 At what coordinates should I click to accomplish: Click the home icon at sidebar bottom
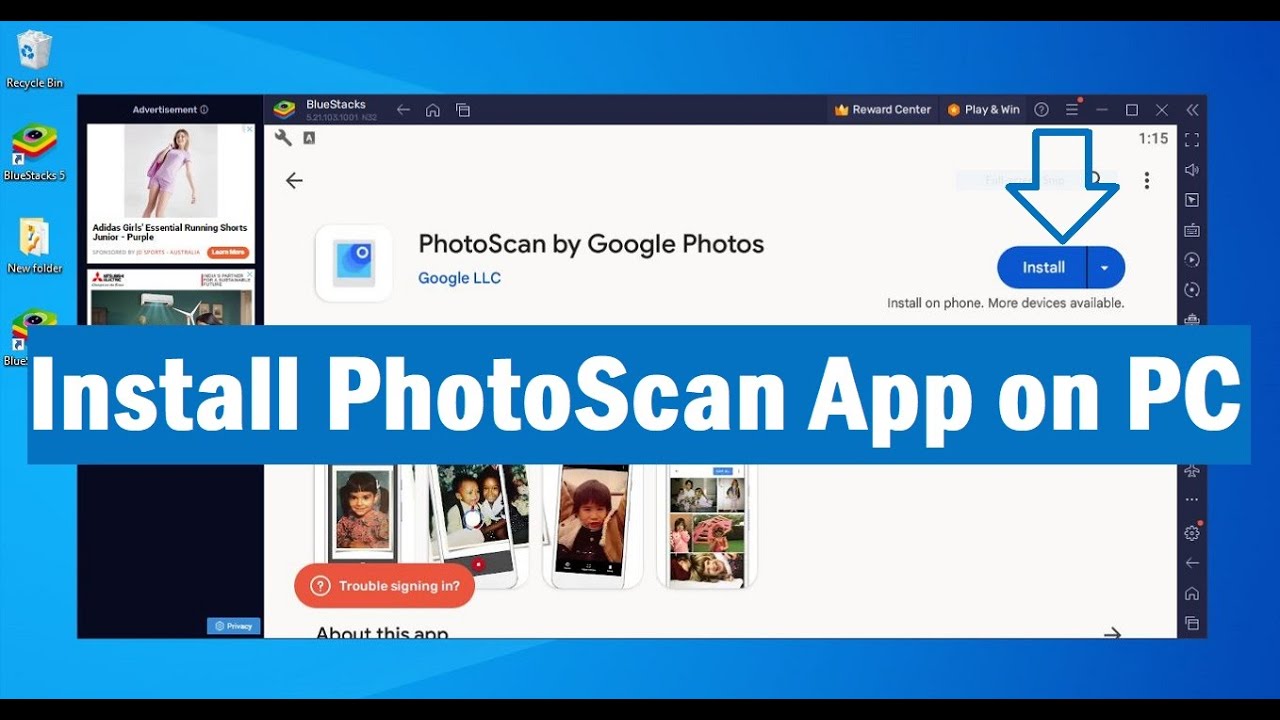tap(1191, 593)
